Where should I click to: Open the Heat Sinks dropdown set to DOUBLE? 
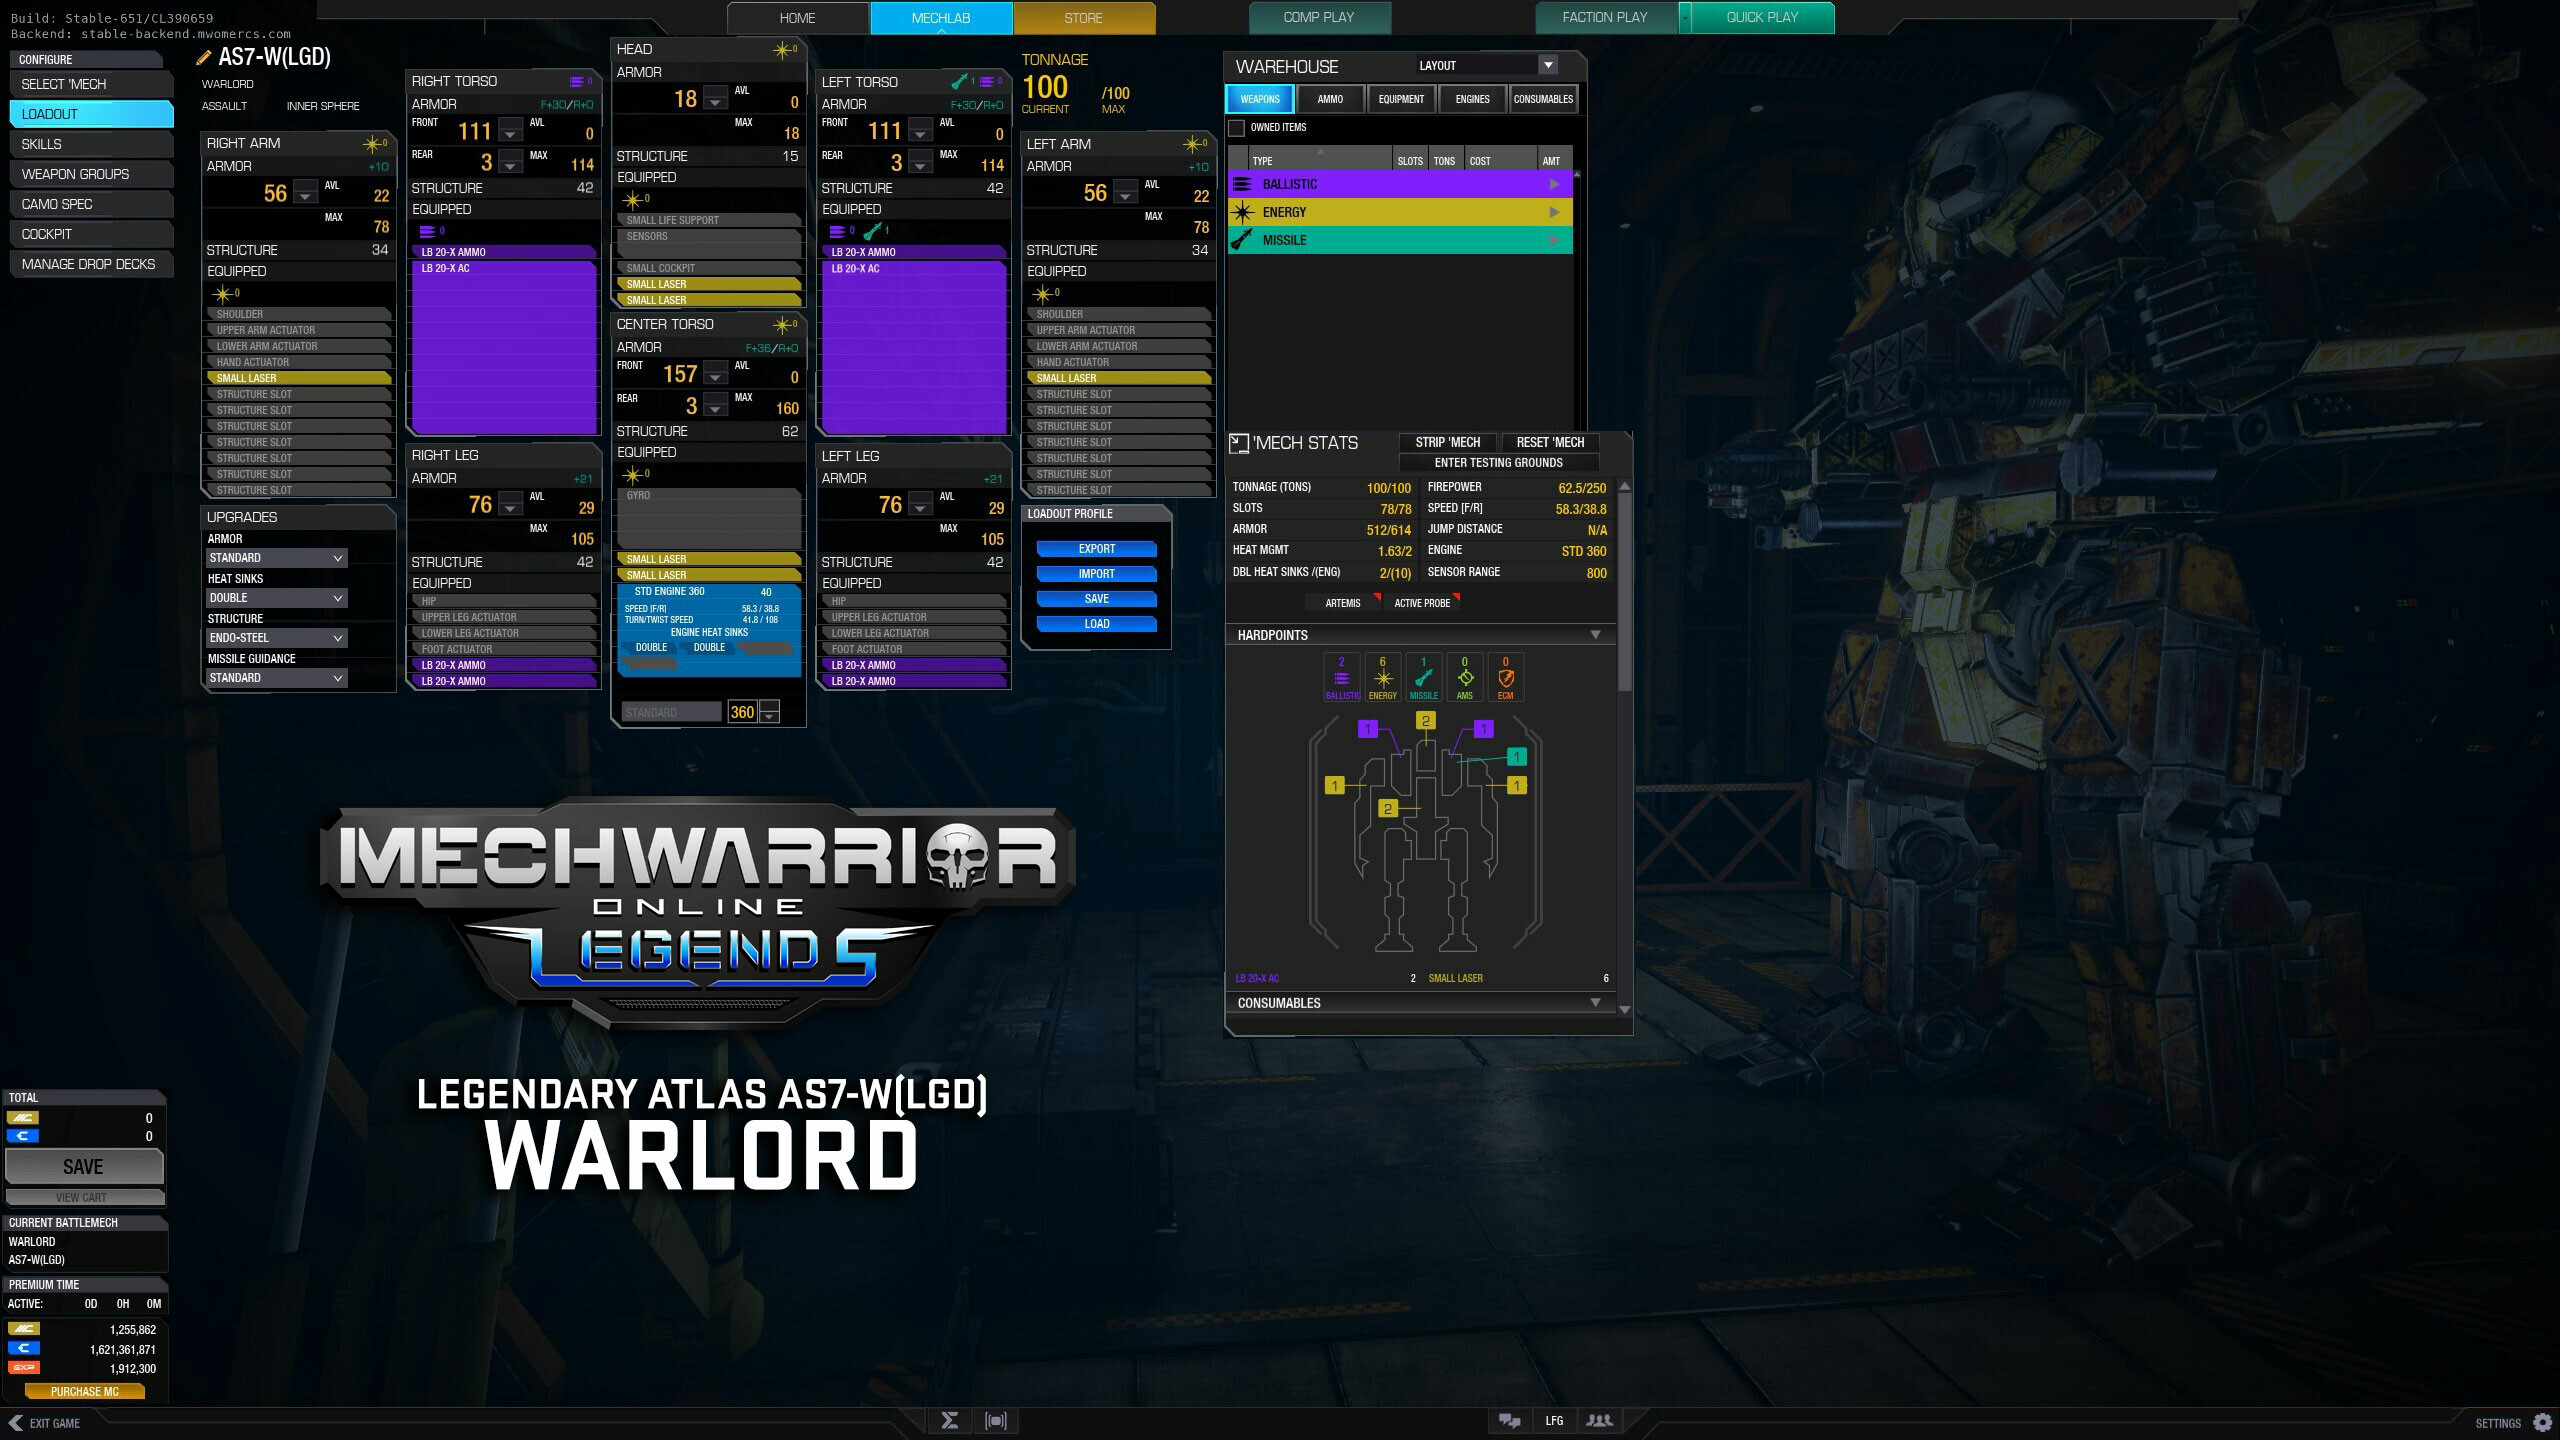click(x=277, y=597)
